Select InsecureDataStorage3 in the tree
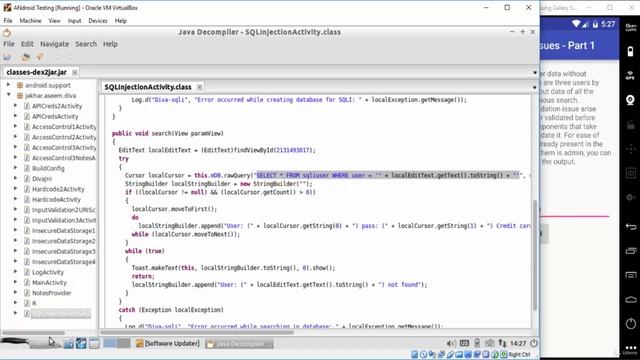Screen dimensions: 640x360 coord(64,251)
